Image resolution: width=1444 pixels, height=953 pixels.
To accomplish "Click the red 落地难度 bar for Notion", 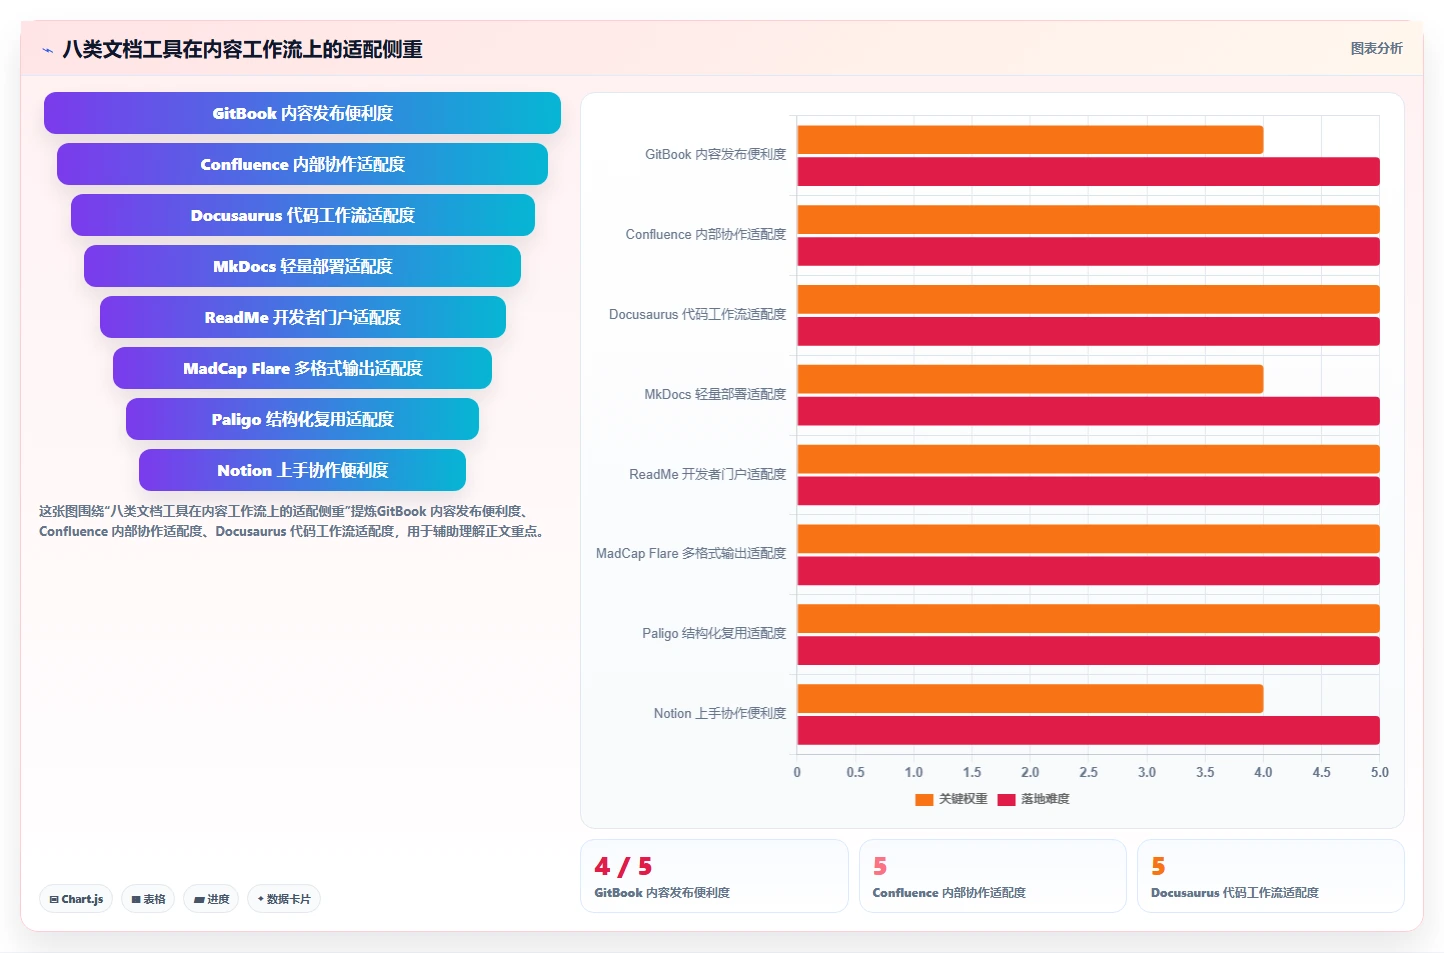I will tap(1088, 731).
